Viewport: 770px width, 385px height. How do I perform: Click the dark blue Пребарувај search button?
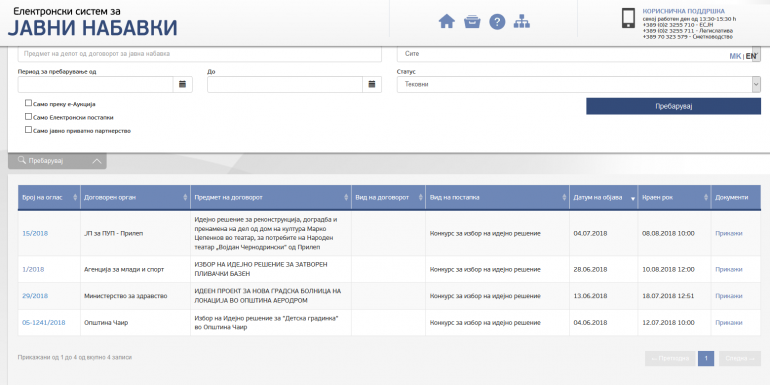click(x=673, y=106)
